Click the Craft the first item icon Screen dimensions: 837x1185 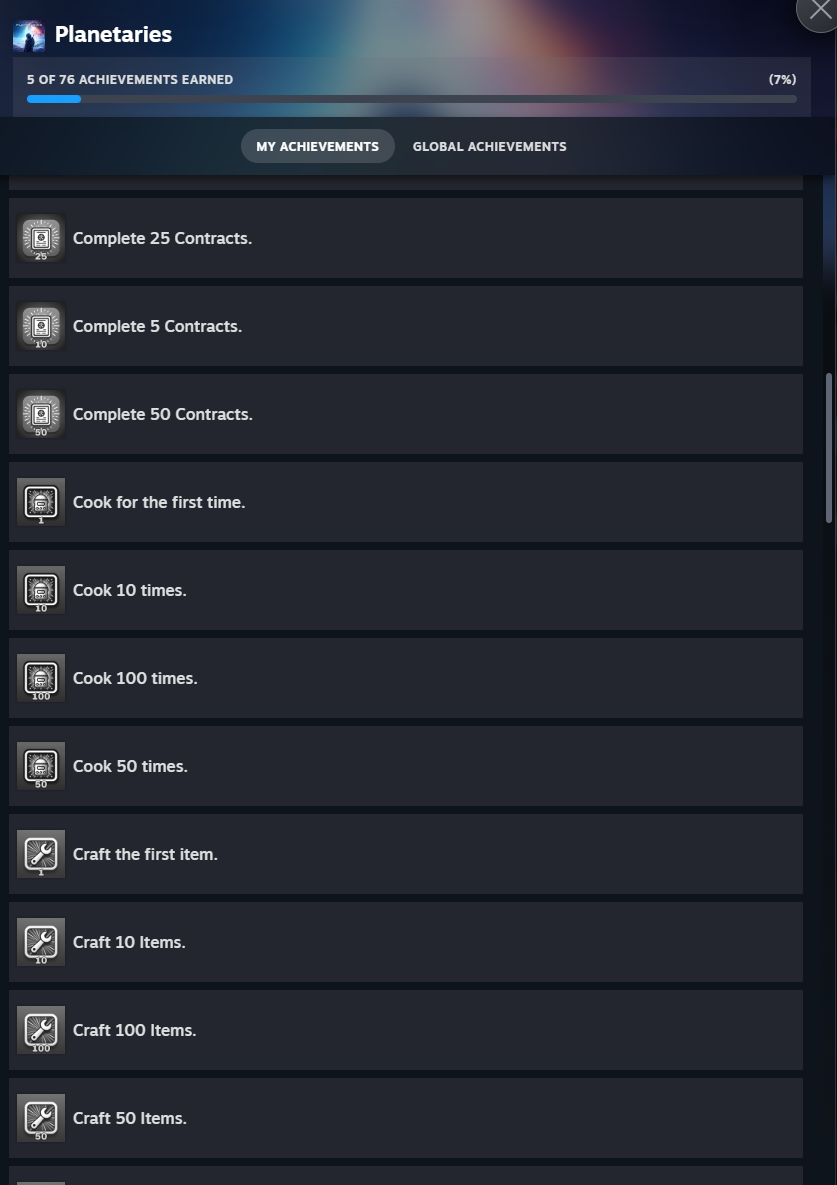coord(40,854)
